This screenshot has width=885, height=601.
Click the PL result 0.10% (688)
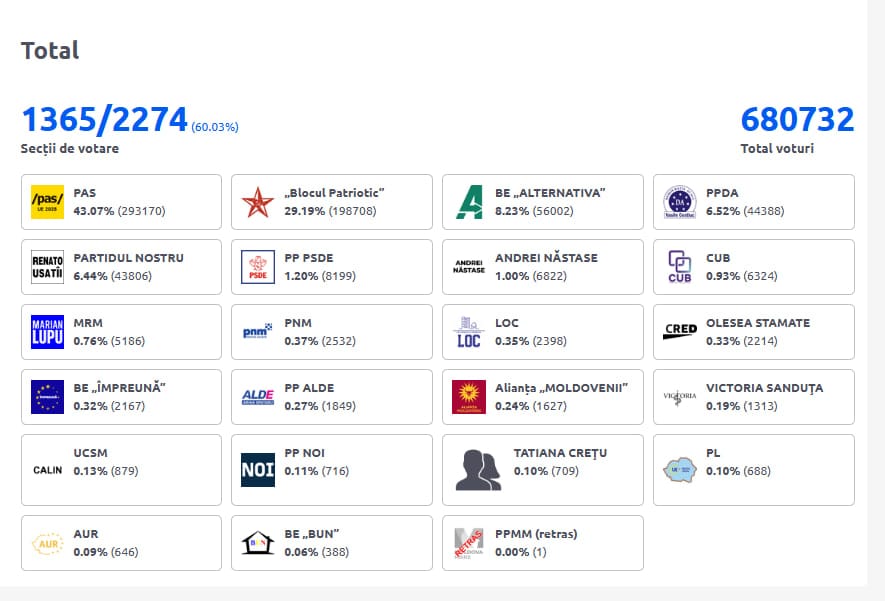click(x=738, y=471)
